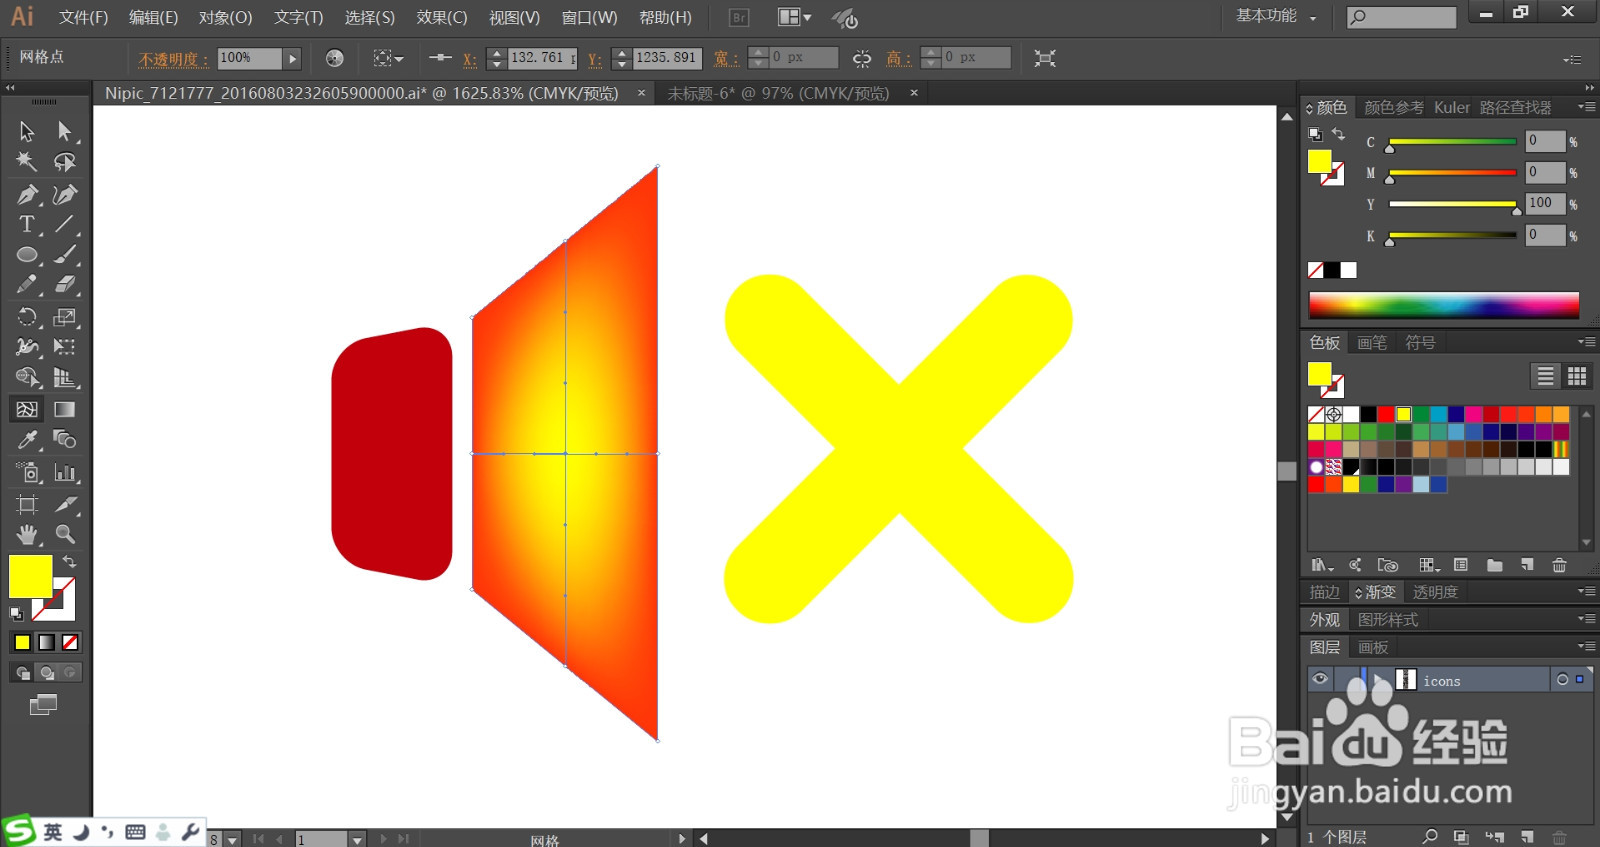Open the transform options dropdown in control bar
The height and width of the screenshot is (847, 1600).
tap(388, 58)
